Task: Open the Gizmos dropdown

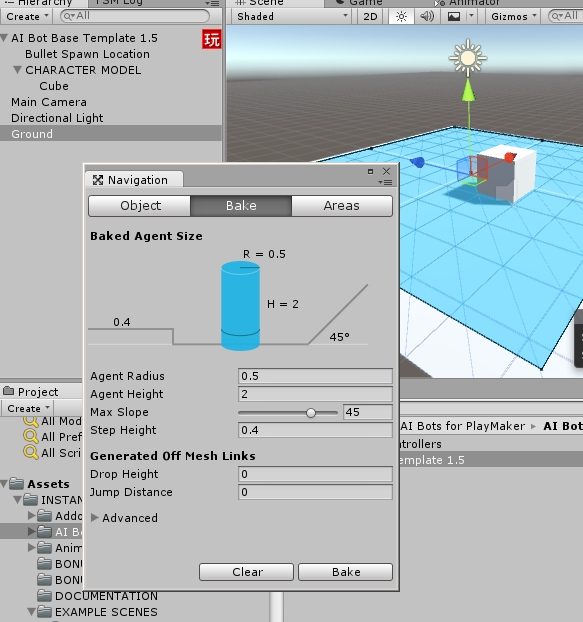Action: [514, 17]
